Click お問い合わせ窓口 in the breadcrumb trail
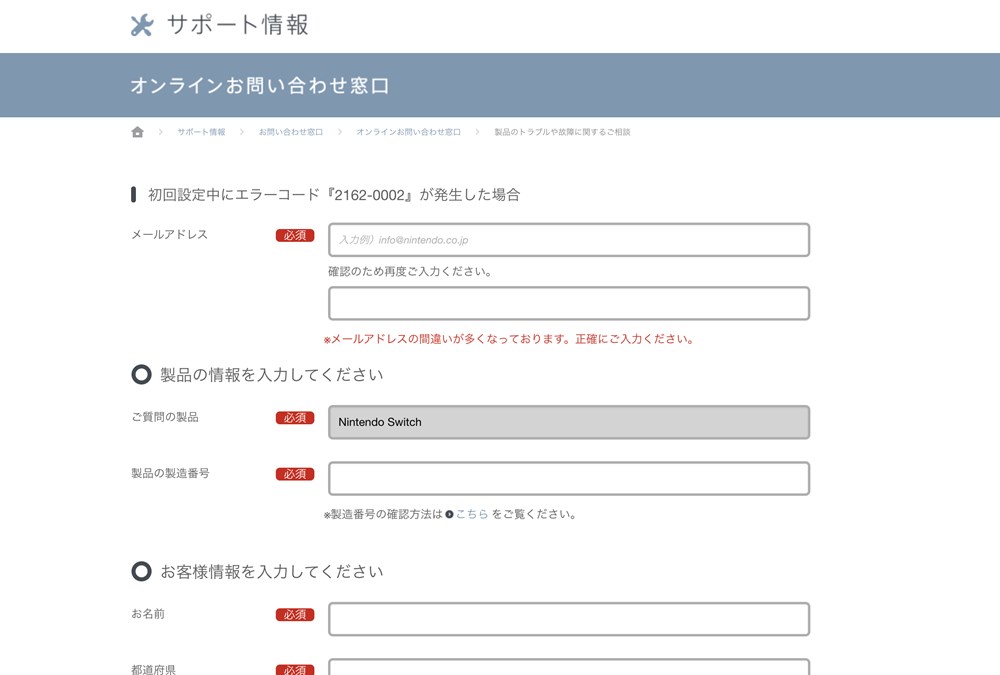This screenshot has height=675, width=1000. [x=288, y=131]
